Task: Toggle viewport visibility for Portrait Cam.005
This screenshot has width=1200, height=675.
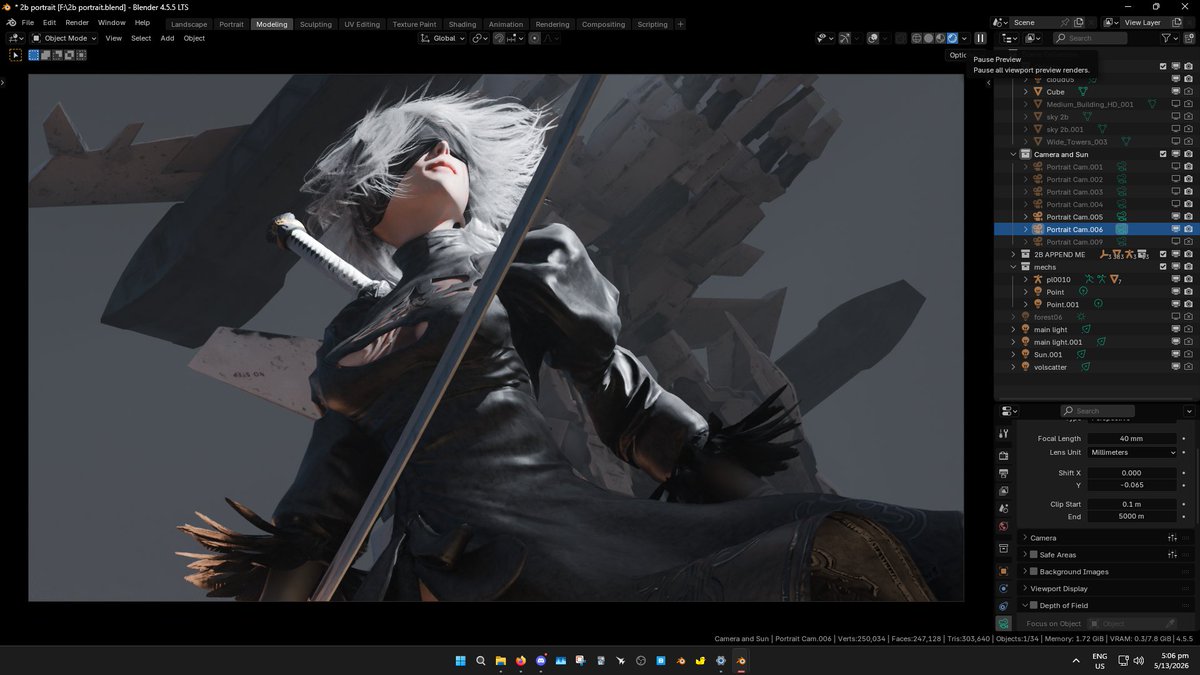Action: [1176, 217]
